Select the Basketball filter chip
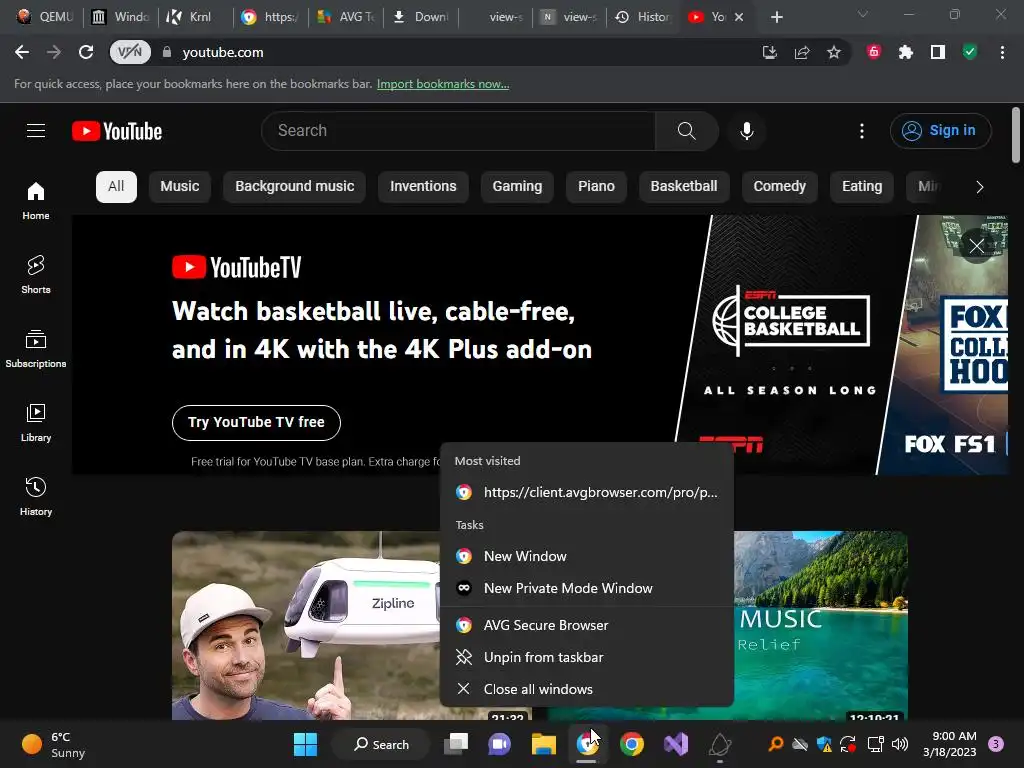Image resolution: width=1024 pixels, height=768 pixels. click(x=684, y=187)
